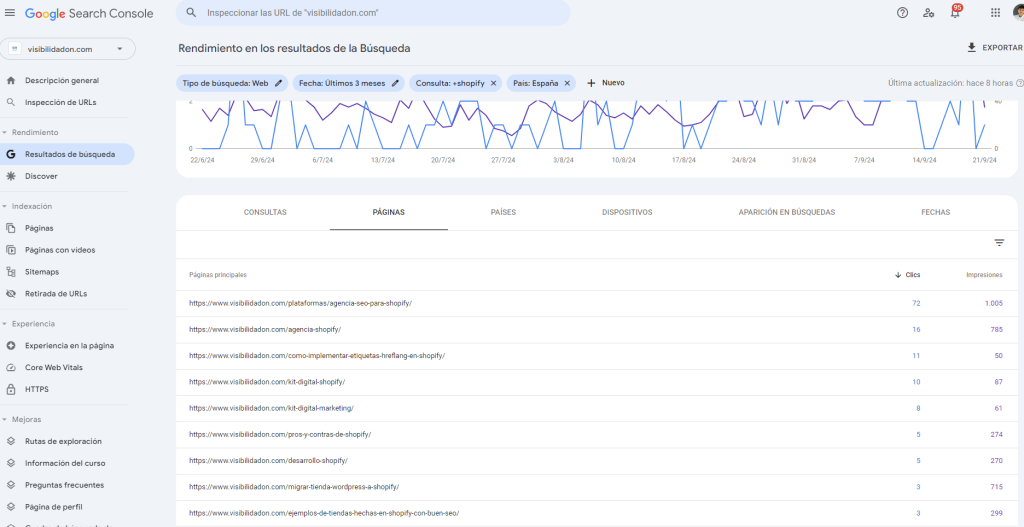Screen dimensions: 1024x527
Task: Add a new filter with Nuevo
Action: [606, 83]
